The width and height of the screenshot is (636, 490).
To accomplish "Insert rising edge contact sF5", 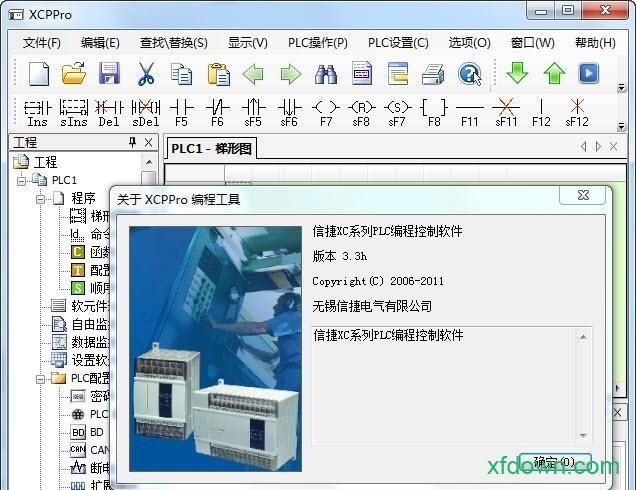I will [253, 113].
